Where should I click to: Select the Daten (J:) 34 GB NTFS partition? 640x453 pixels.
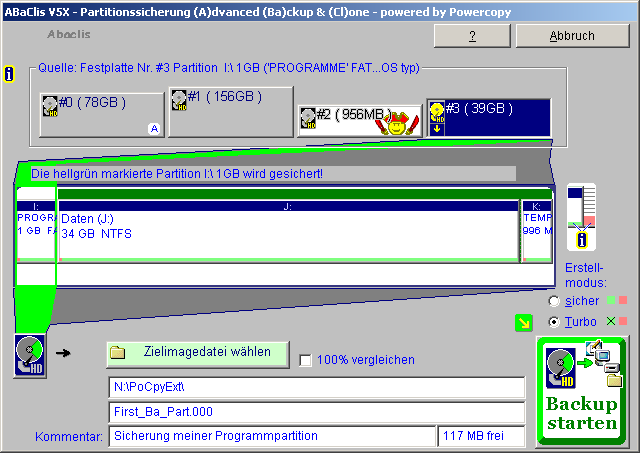[x=287, y=232]
